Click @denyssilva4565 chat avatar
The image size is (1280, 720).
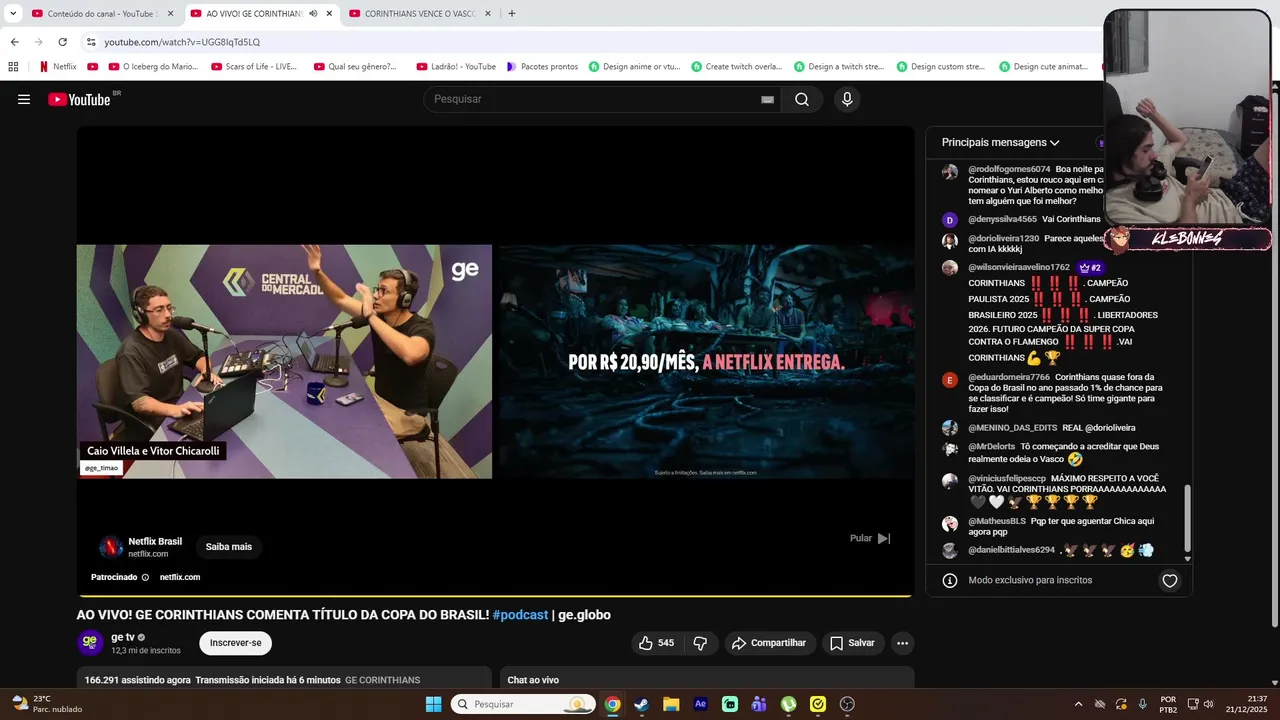(x=950, y=220)
